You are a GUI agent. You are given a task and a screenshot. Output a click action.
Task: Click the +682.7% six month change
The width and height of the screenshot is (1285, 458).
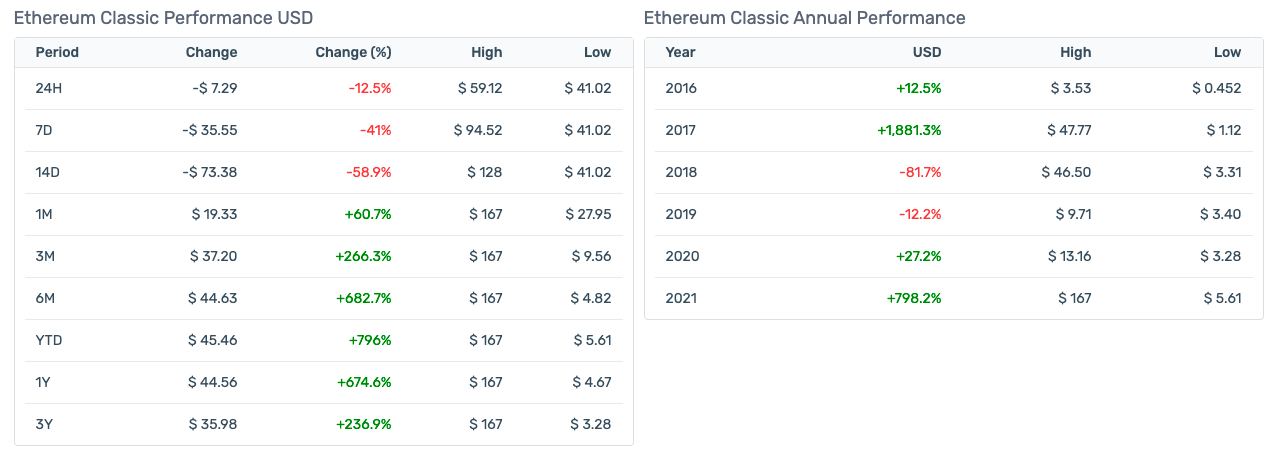pos(365,298)
